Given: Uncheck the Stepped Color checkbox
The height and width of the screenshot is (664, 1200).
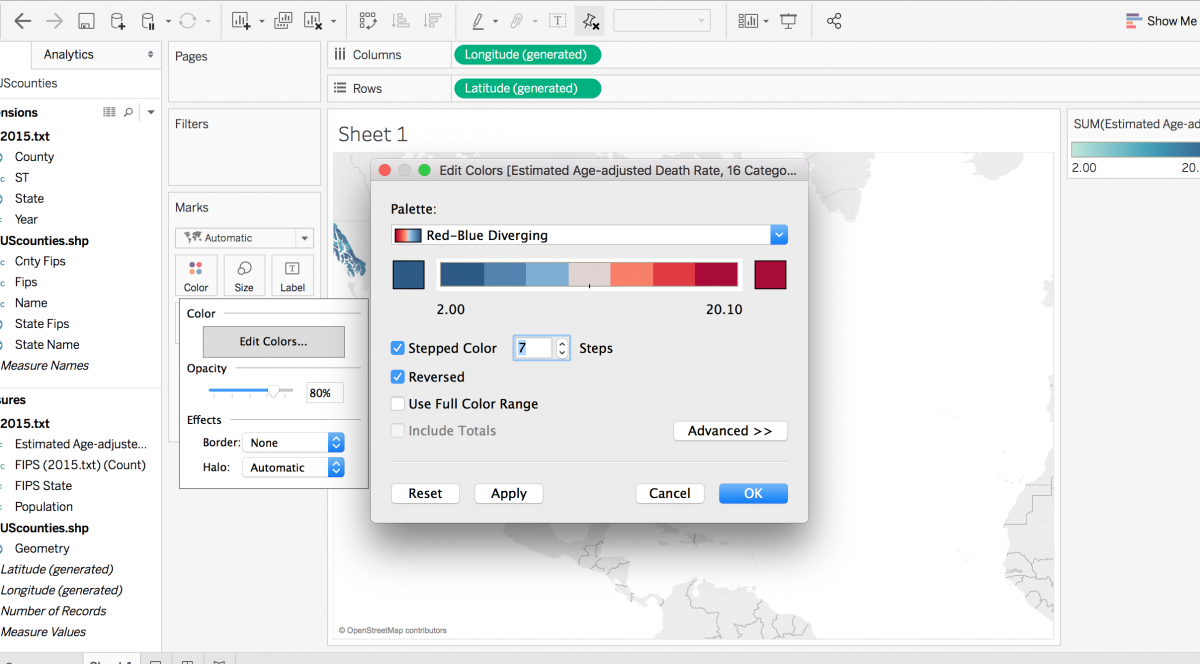Looking at the screenshot, I should (397, 348).
